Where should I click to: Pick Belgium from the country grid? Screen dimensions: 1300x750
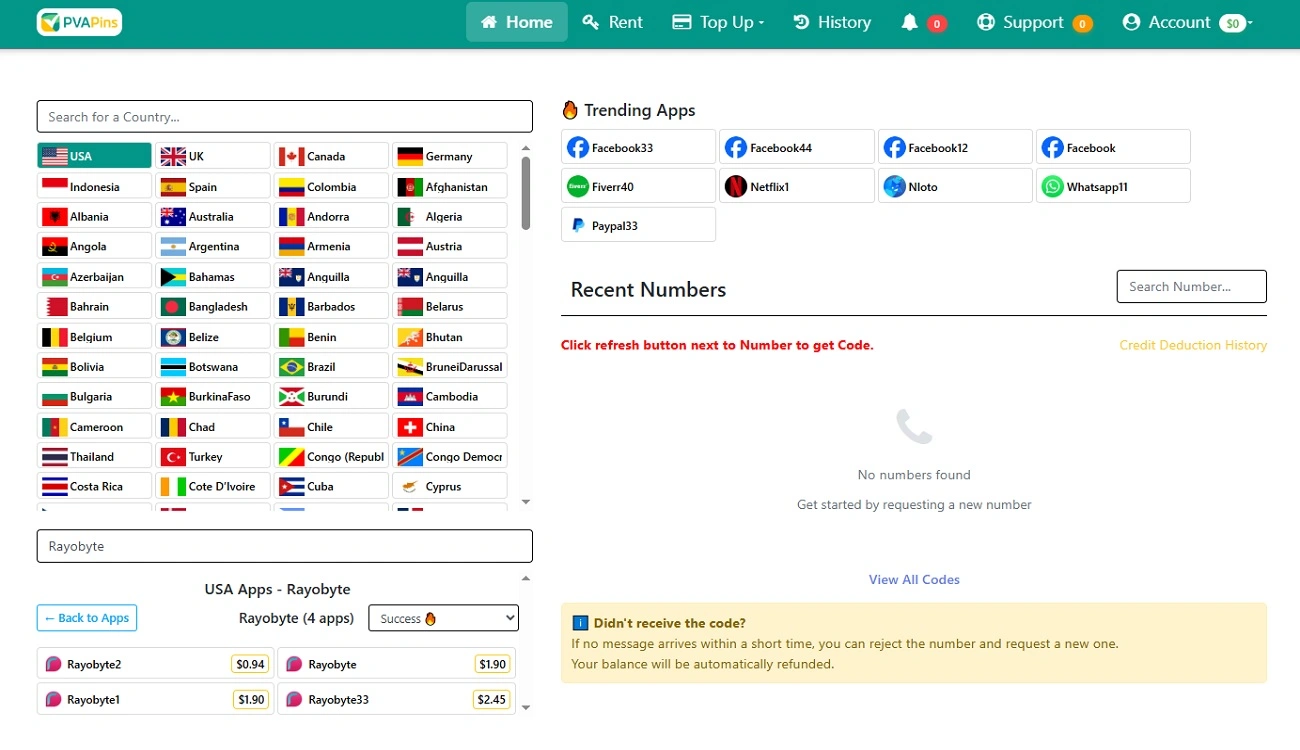pyautogui.click(x=95, y=337)
